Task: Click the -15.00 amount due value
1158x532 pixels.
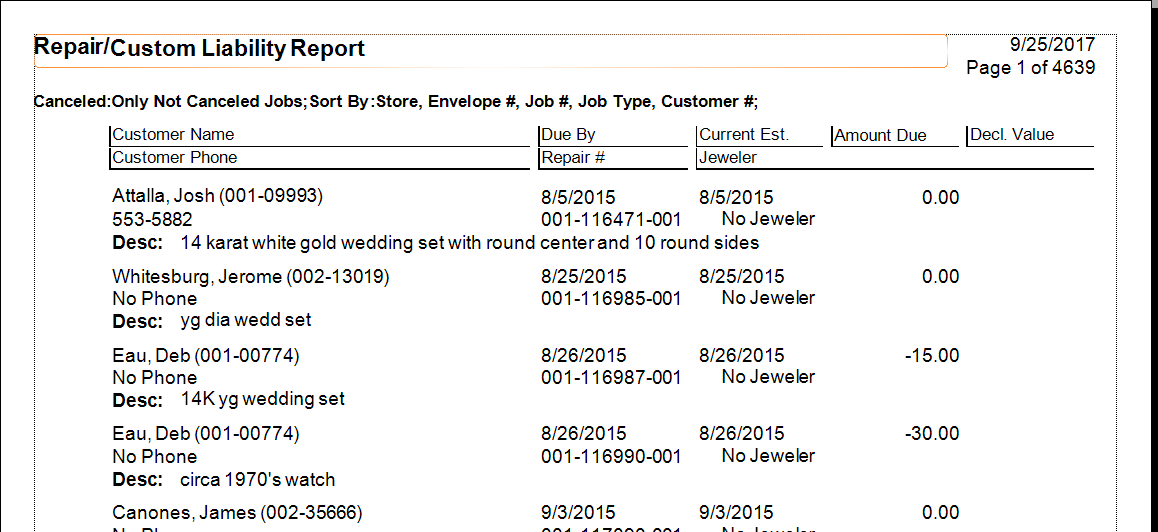Action: 931,355
